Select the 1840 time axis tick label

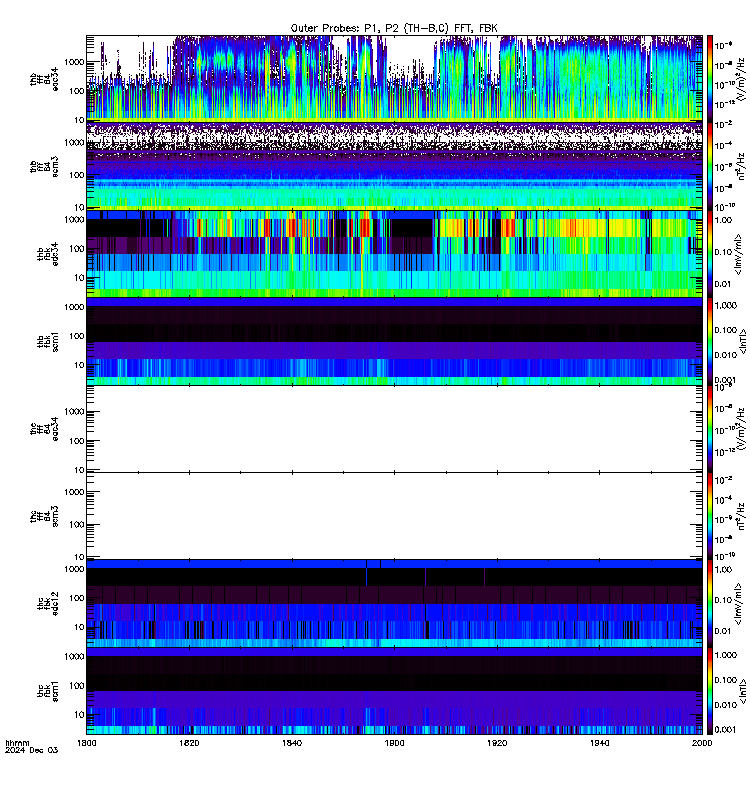point(292,743)
